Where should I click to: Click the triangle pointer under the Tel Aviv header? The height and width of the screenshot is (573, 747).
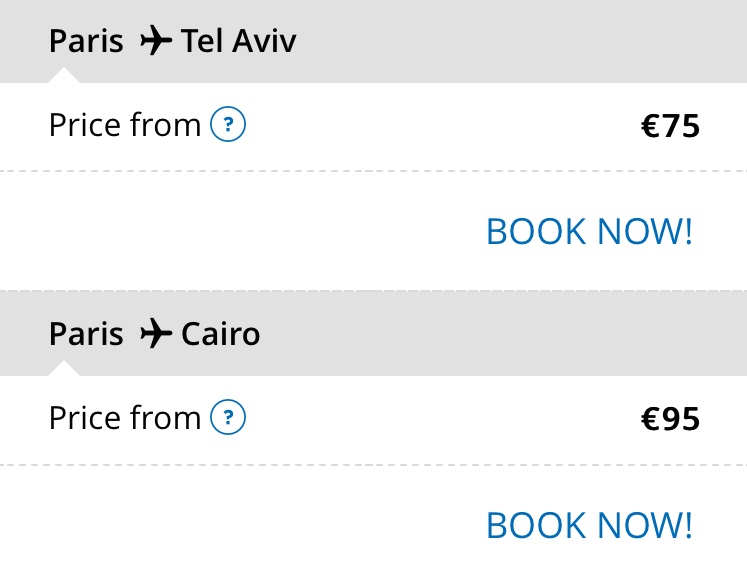(x=63, y=76)
